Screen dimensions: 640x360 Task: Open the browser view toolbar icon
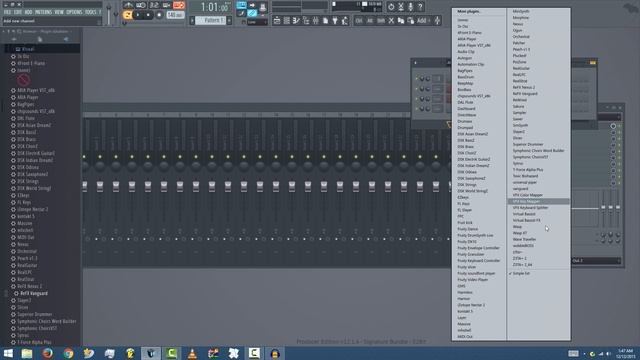(306, 20)
